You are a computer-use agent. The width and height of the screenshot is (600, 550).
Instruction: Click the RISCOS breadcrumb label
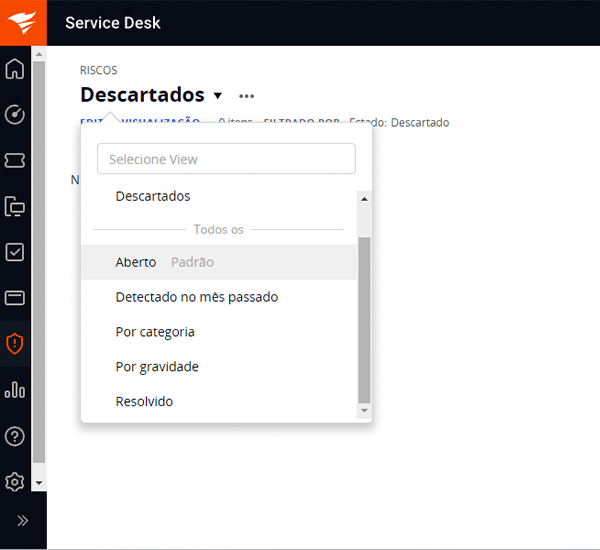pos(98,70)
